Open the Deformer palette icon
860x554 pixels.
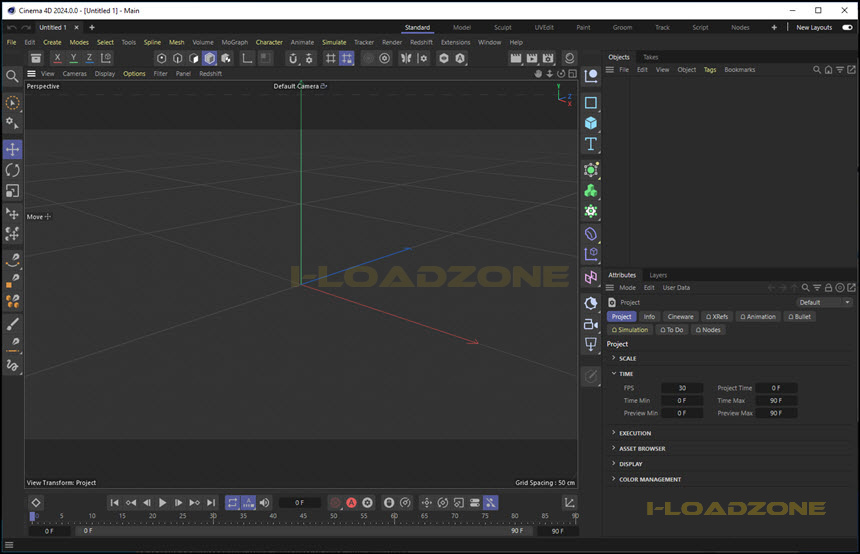point(591,234)
